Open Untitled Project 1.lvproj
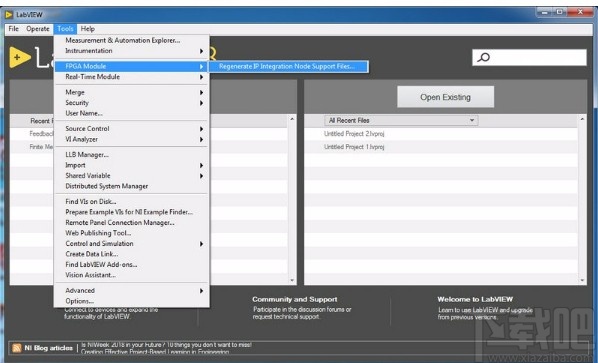Screen dimensions: 598x363 click(x=354, y=147)
